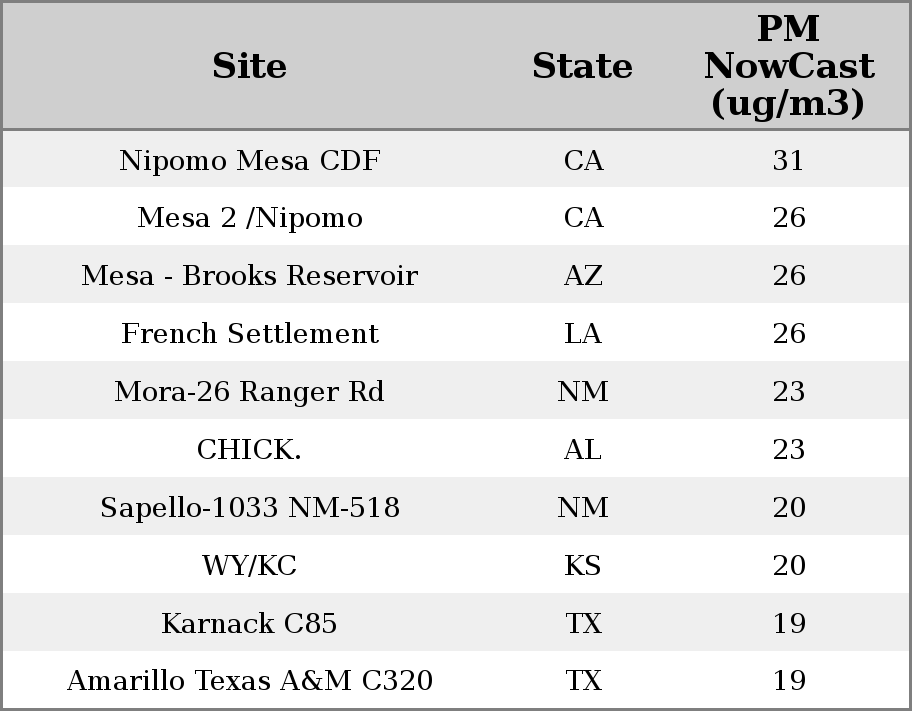This screenshot has height=711, width=912.
Task: Click the LA state cell
Action: point(583,334)
